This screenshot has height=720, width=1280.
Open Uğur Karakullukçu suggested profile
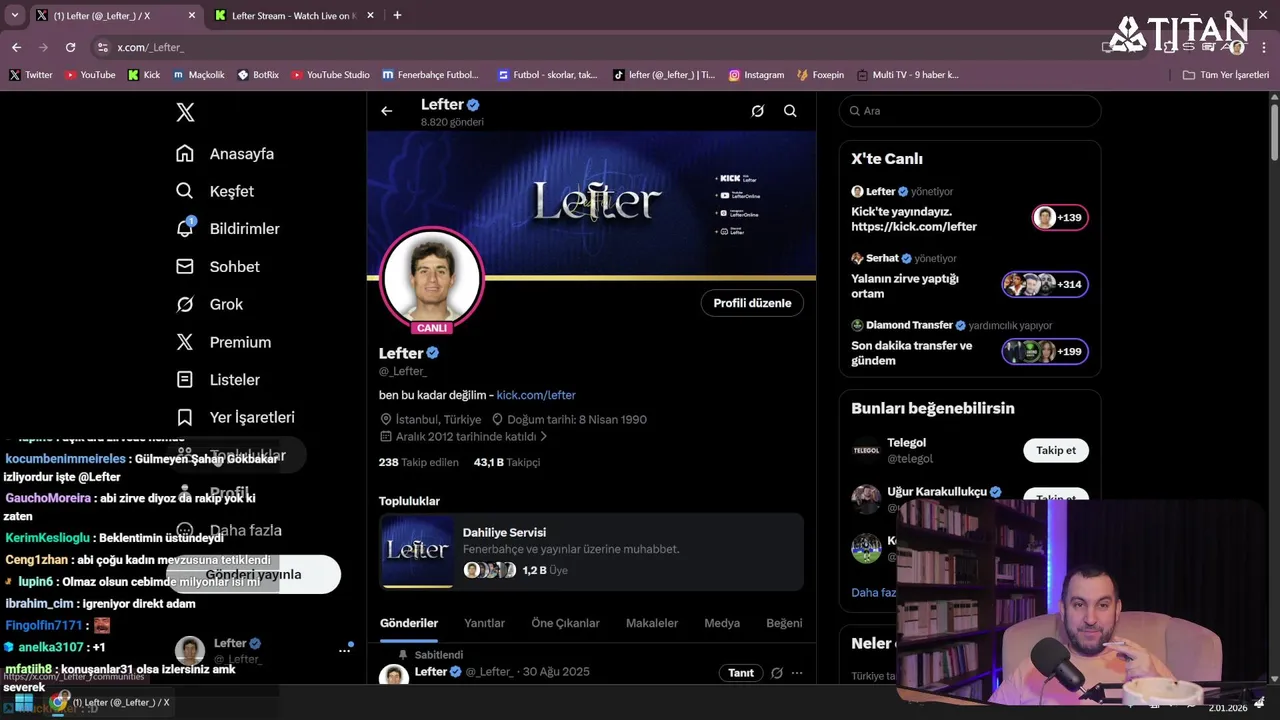[938, 492]
